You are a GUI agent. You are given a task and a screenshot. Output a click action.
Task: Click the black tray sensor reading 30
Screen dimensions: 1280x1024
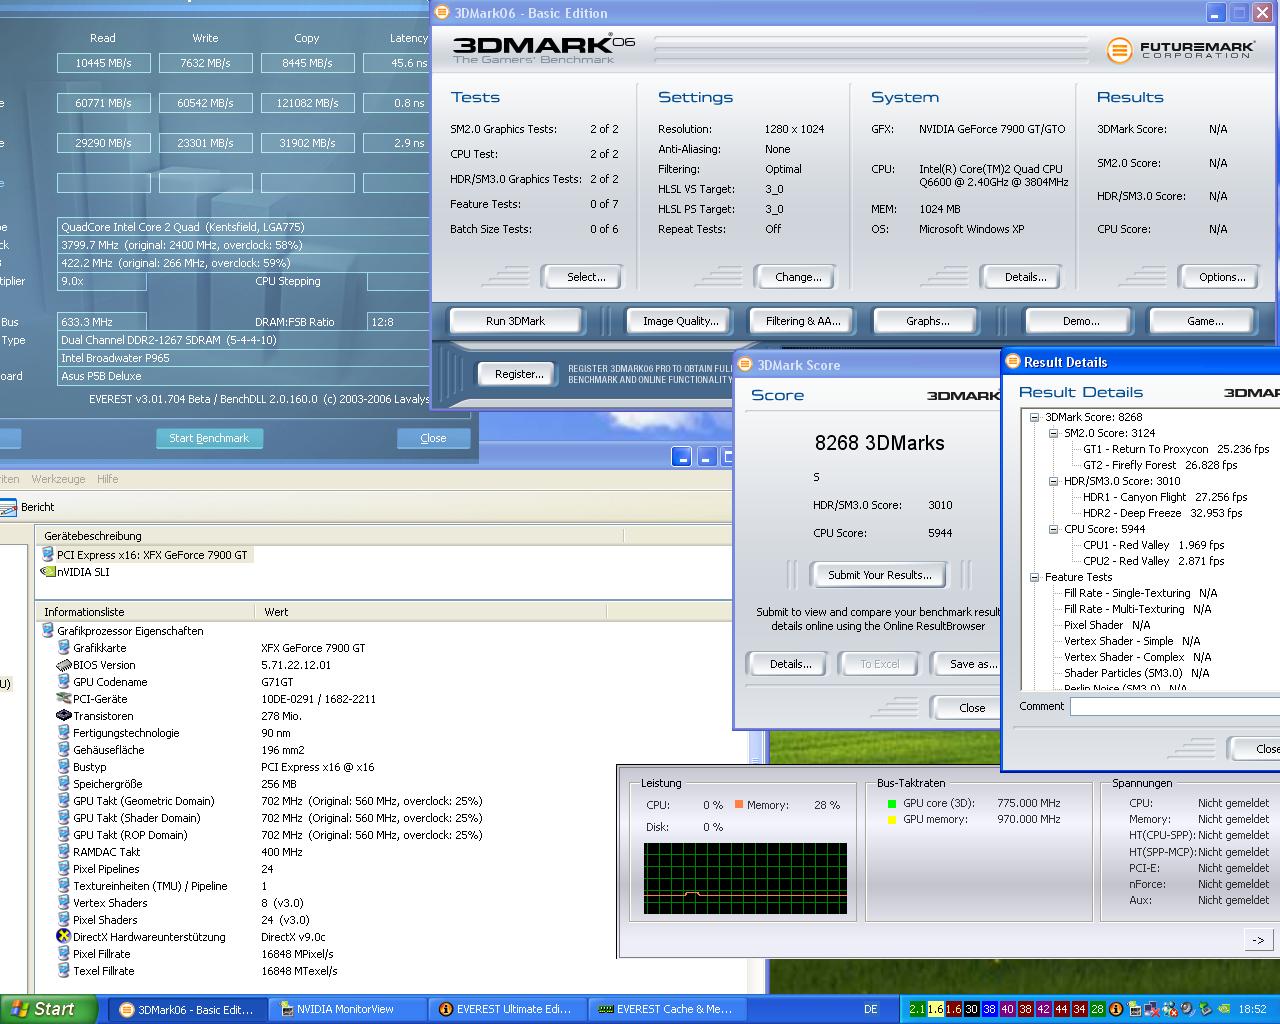click(971, 1009)
